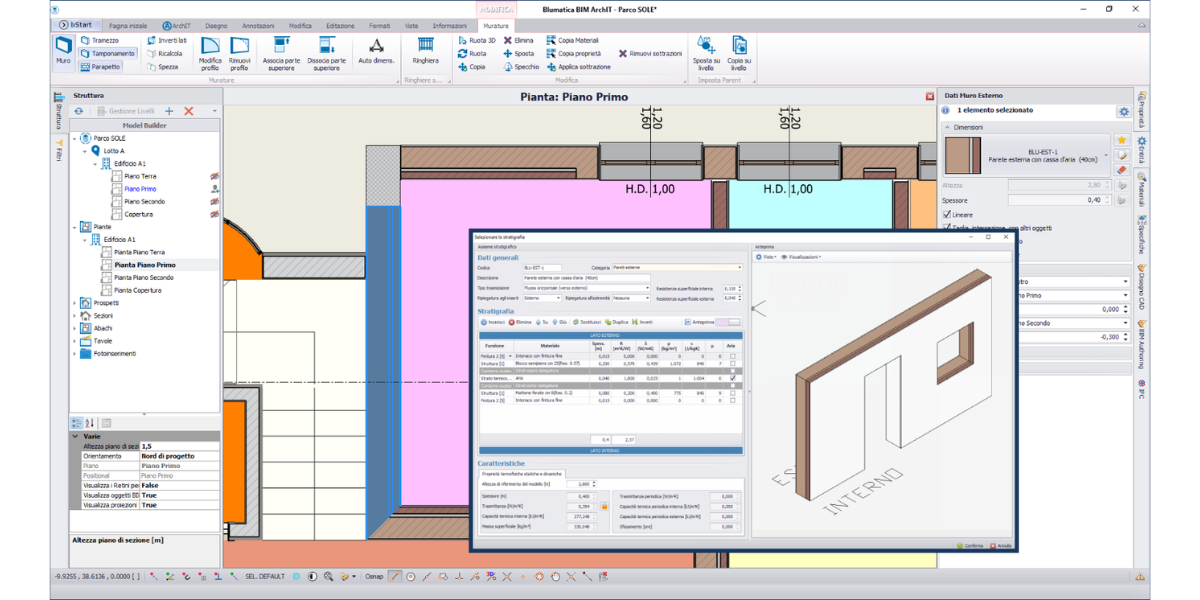1200x600 pixels.
Task: Select the Muro wall tool
Action: pos(63,51)
